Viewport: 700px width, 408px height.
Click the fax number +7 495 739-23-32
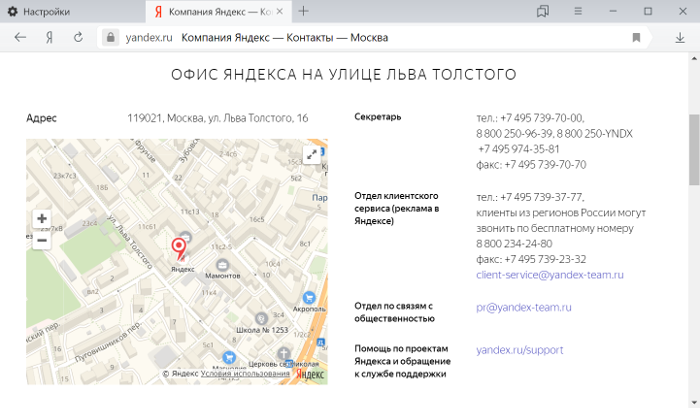(x=545, y=259)
